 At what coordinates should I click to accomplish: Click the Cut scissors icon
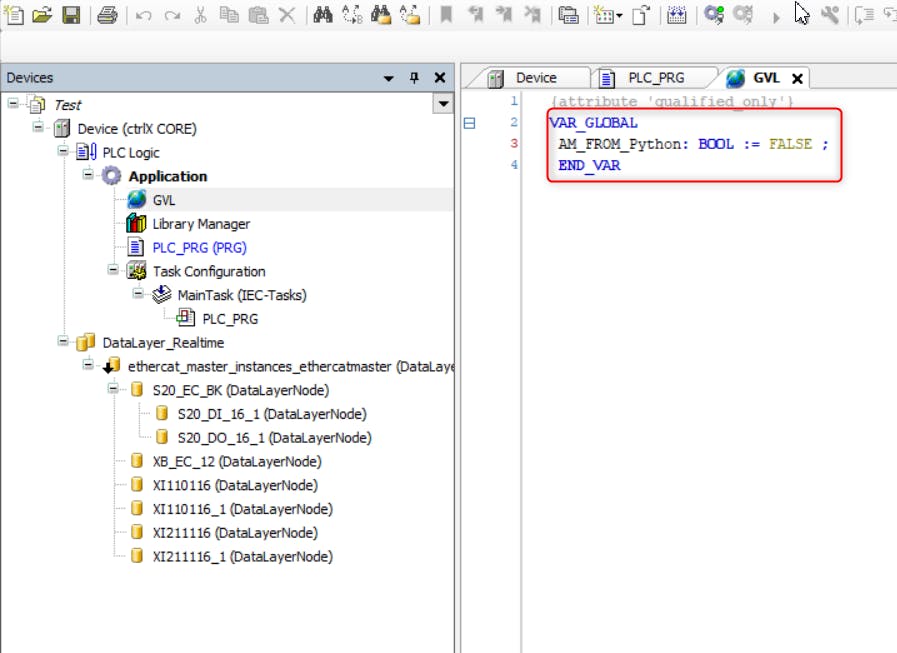pyautogui.click(x=200, y=15)
